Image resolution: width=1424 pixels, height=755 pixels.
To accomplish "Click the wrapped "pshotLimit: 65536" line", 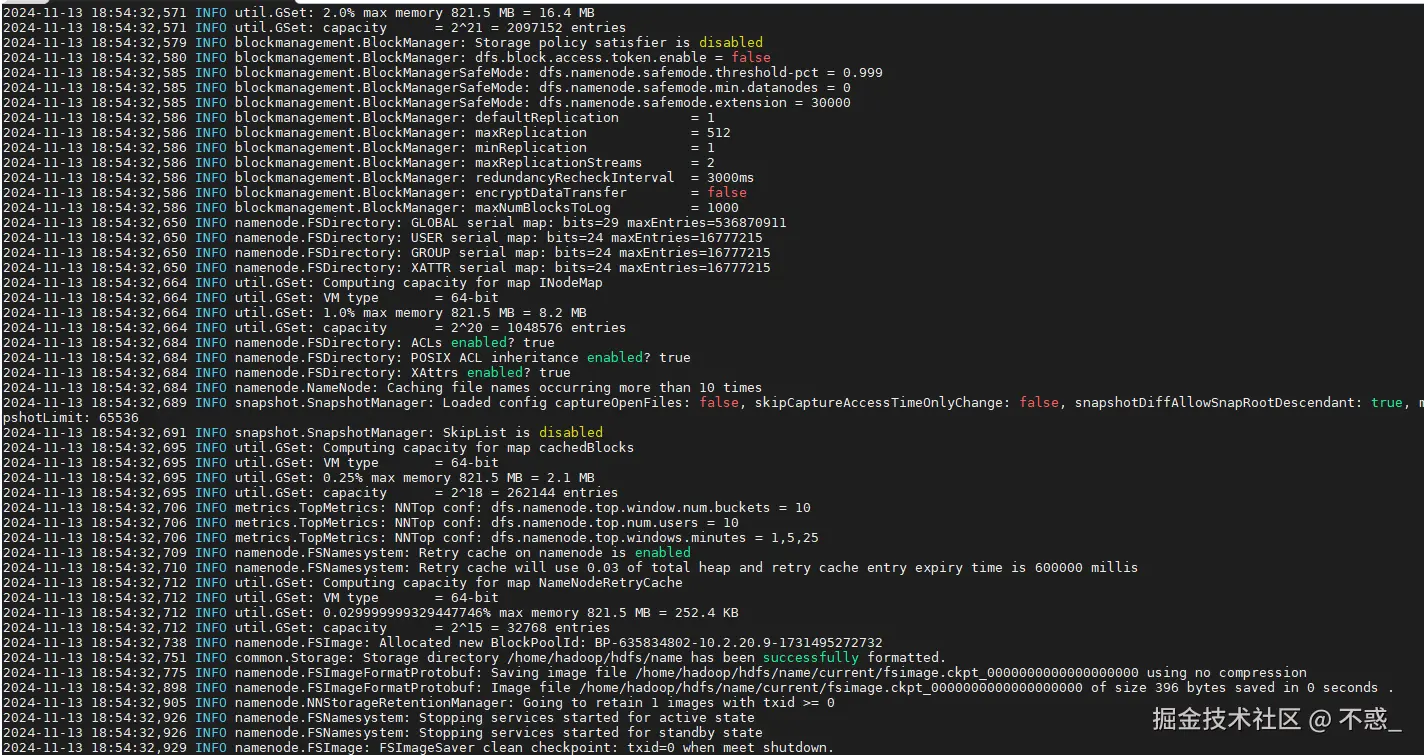I will (x=70, y=418).
